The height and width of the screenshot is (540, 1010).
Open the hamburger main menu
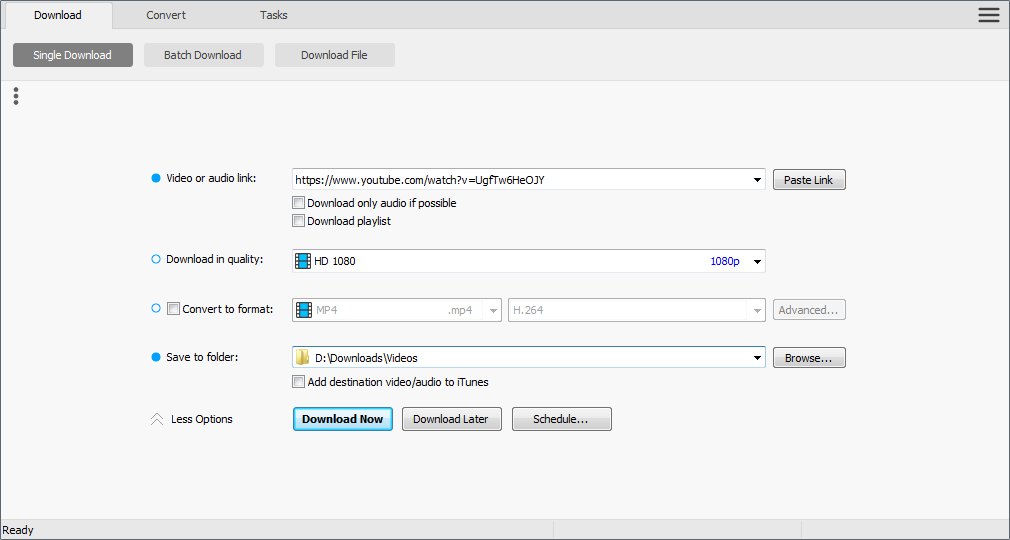(x=988, y=14)
